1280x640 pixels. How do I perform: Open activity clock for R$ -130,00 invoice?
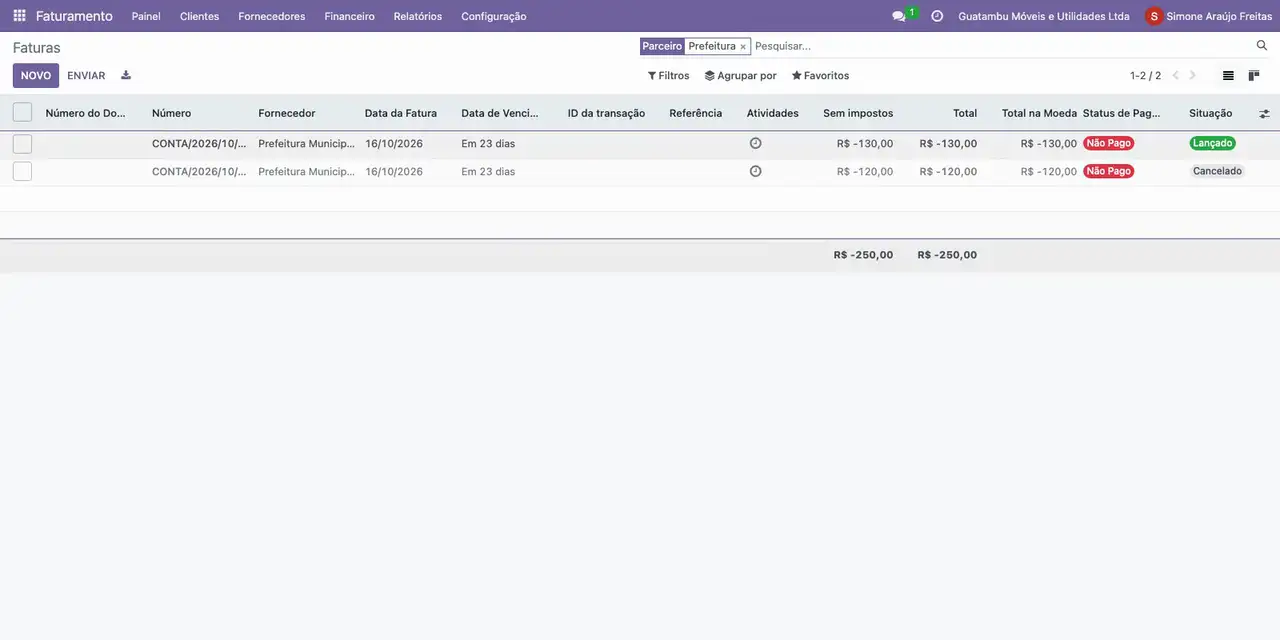tap(755, 143)
